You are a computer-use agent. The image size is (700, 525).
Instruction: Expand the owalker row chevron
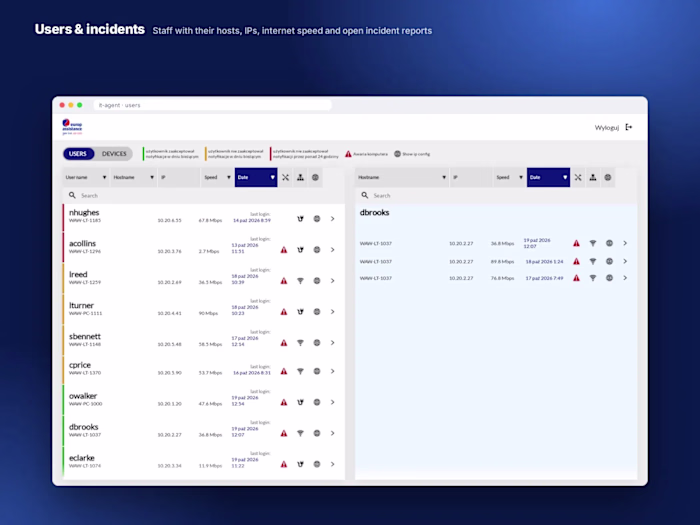click(333, 402)
